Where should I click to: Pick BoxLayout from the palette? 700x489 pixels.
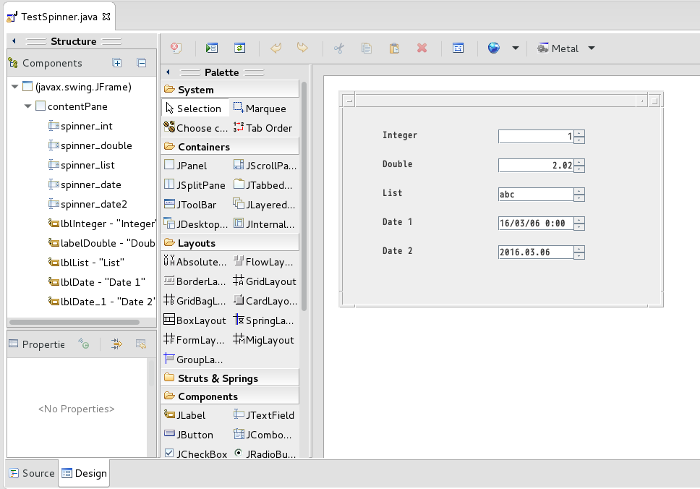(x=195, y=320)
